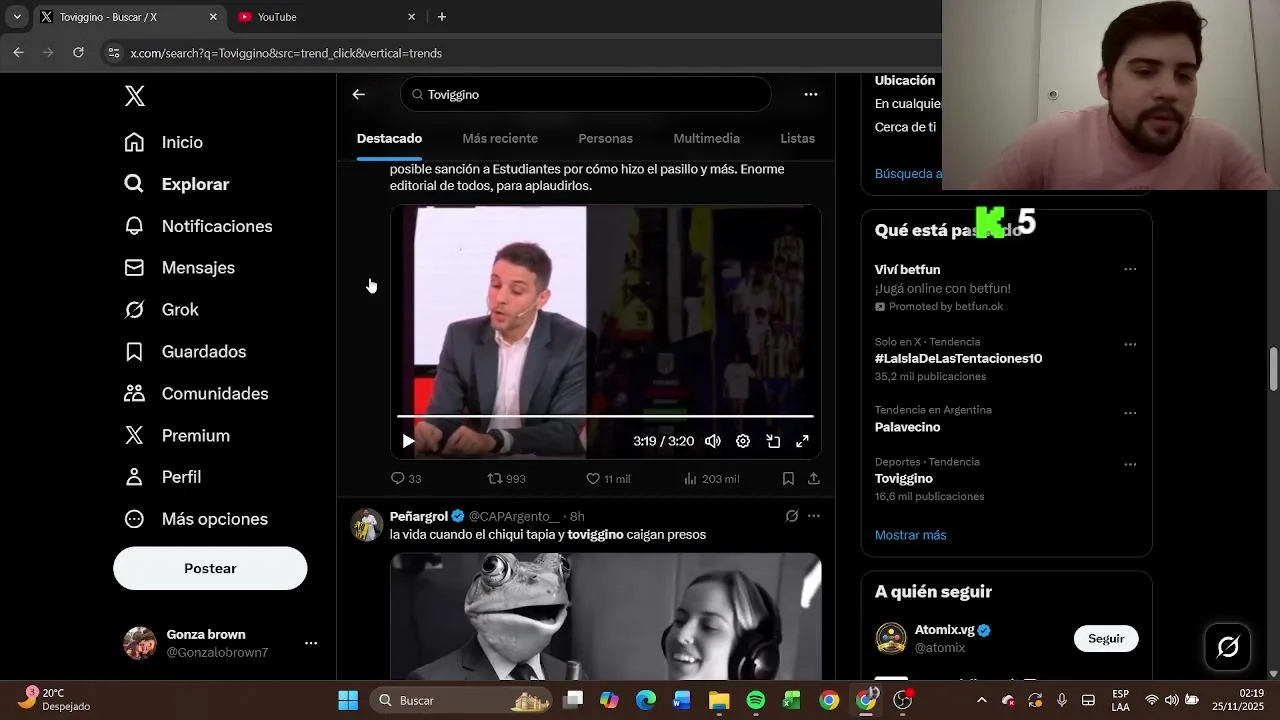Image resolution: width=1280 pixels, height=720 pixels.
Task: Click the Postear button
Action: point(210,568)
